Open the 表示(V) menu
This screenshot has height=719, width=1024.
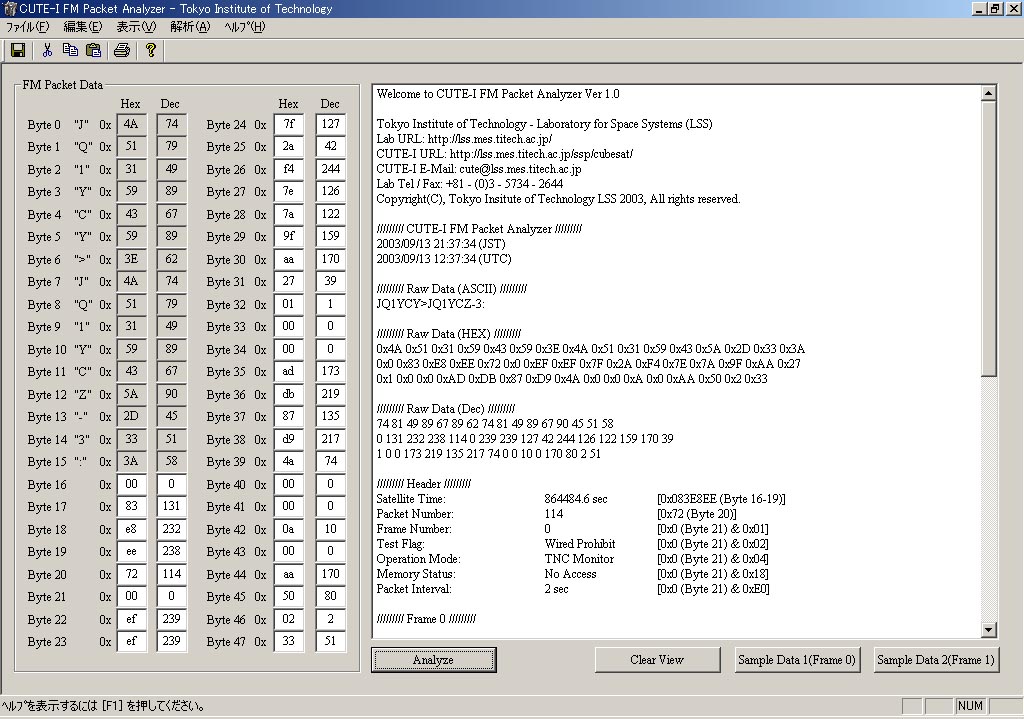tap(136, 27)
